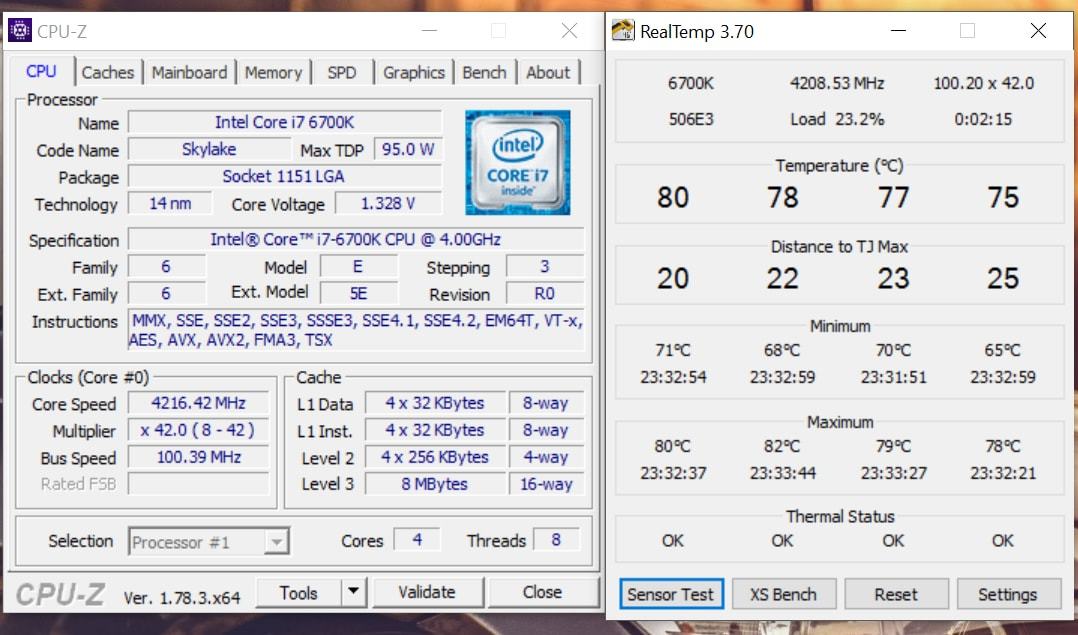This screenshot has height=635, width=1078.
Task: Open the Mainboard tab
Action: (189, 72)
